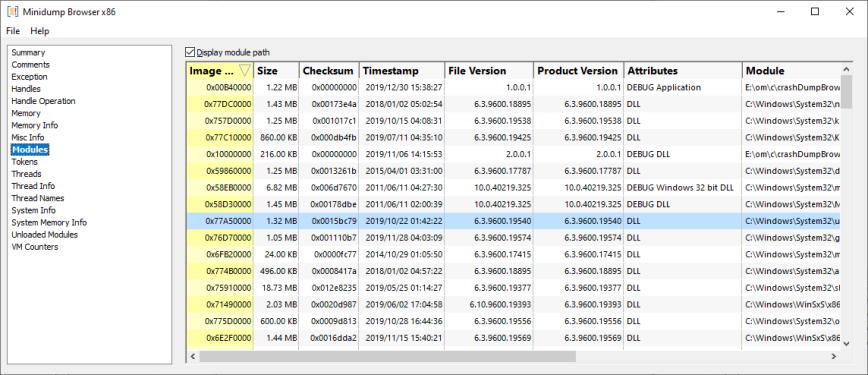Select row with image base 0x58D30000

514,204
